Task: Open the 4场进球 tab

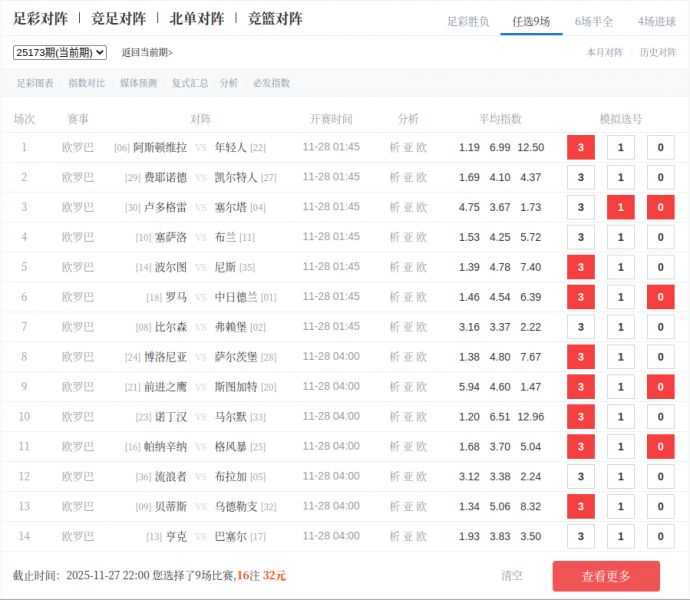Action: pyautogui.click(x=657, y=21)
